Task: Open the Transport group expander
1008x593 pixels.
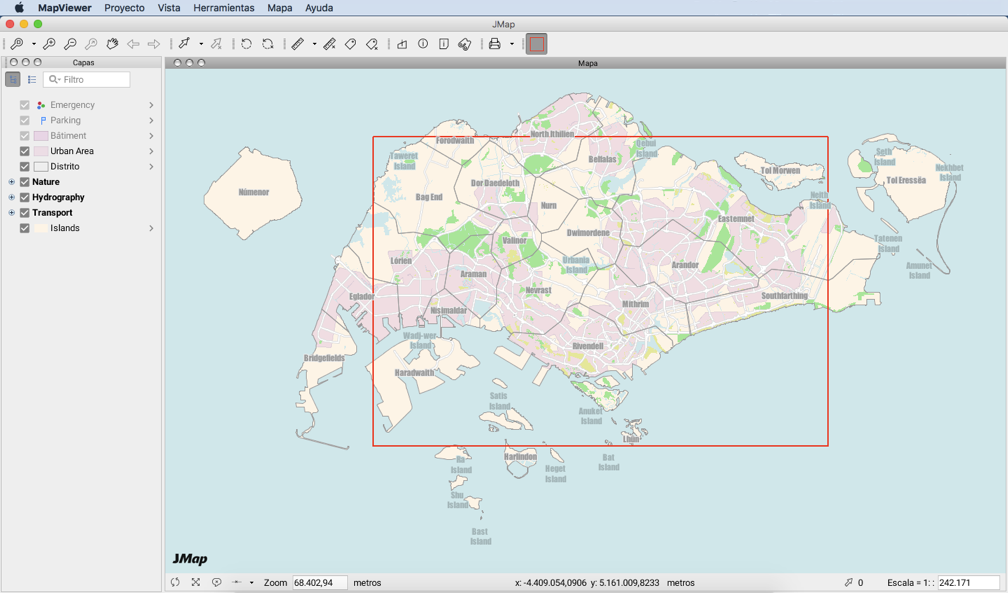Action: point(10,212)
